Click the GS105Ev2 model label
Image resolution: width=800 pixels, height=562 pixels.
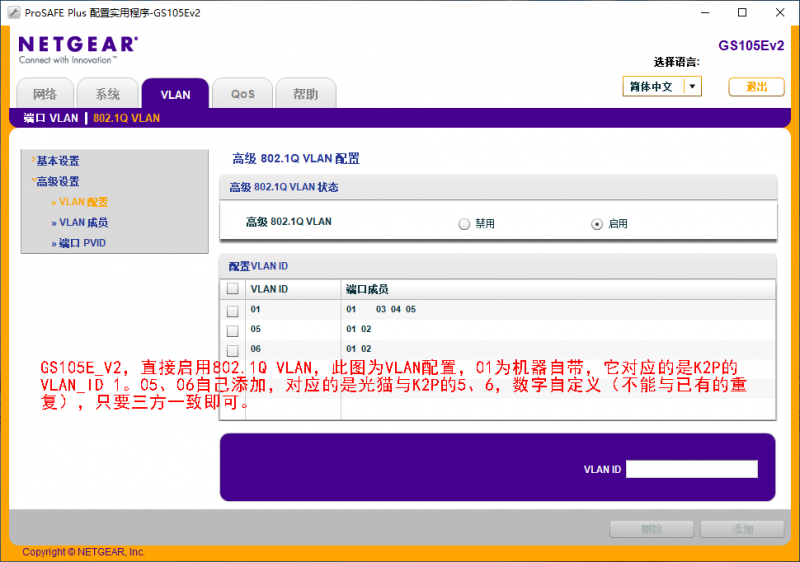pyautogui.click(x=751, y=46)
